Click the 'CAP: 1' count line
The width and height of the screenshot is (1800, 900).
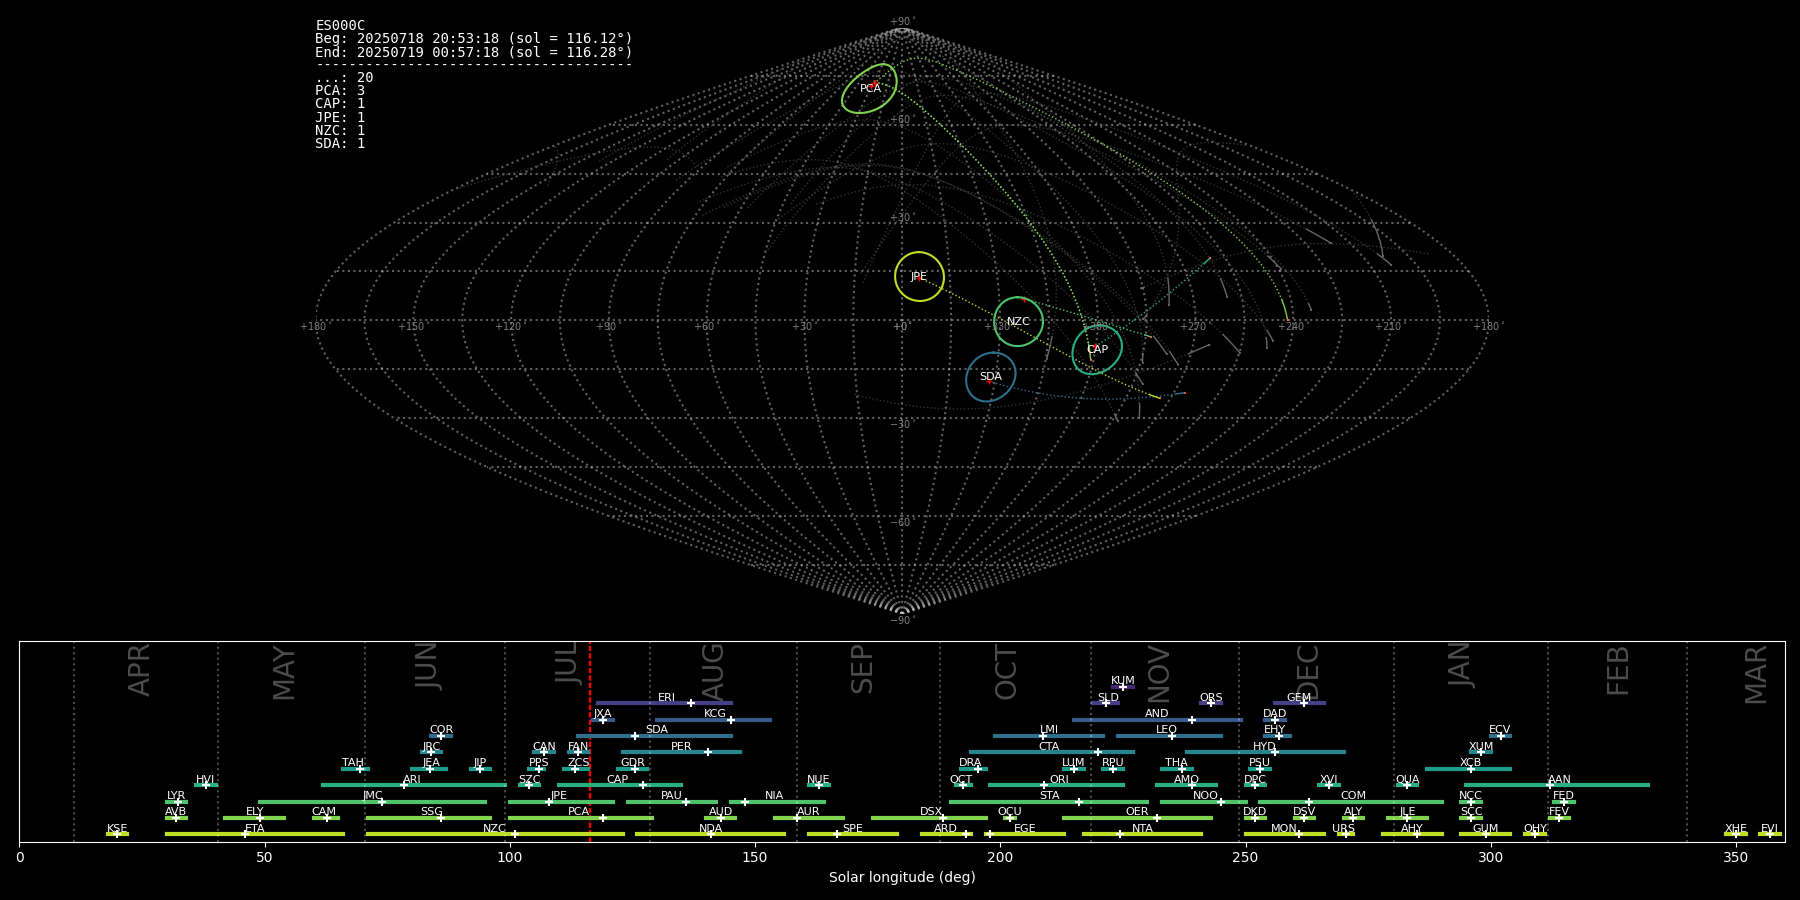pos(340,103)
